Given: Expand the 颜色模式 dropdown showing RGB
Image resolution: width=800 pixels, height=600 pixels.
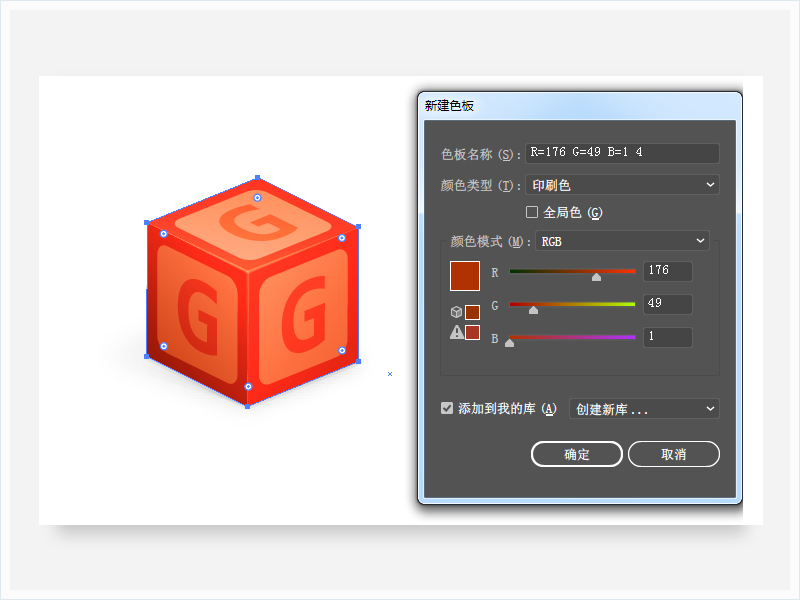Looking at the screenshot, I should pos(622,241).
